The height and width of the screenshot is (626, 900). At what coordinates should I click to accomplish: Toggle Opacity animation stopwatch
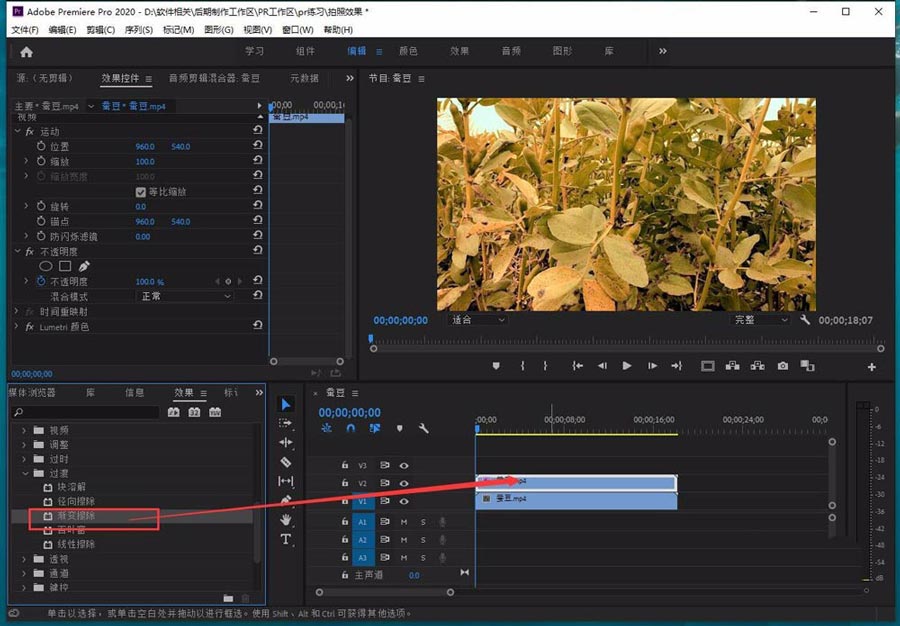(x=41, y=281)
